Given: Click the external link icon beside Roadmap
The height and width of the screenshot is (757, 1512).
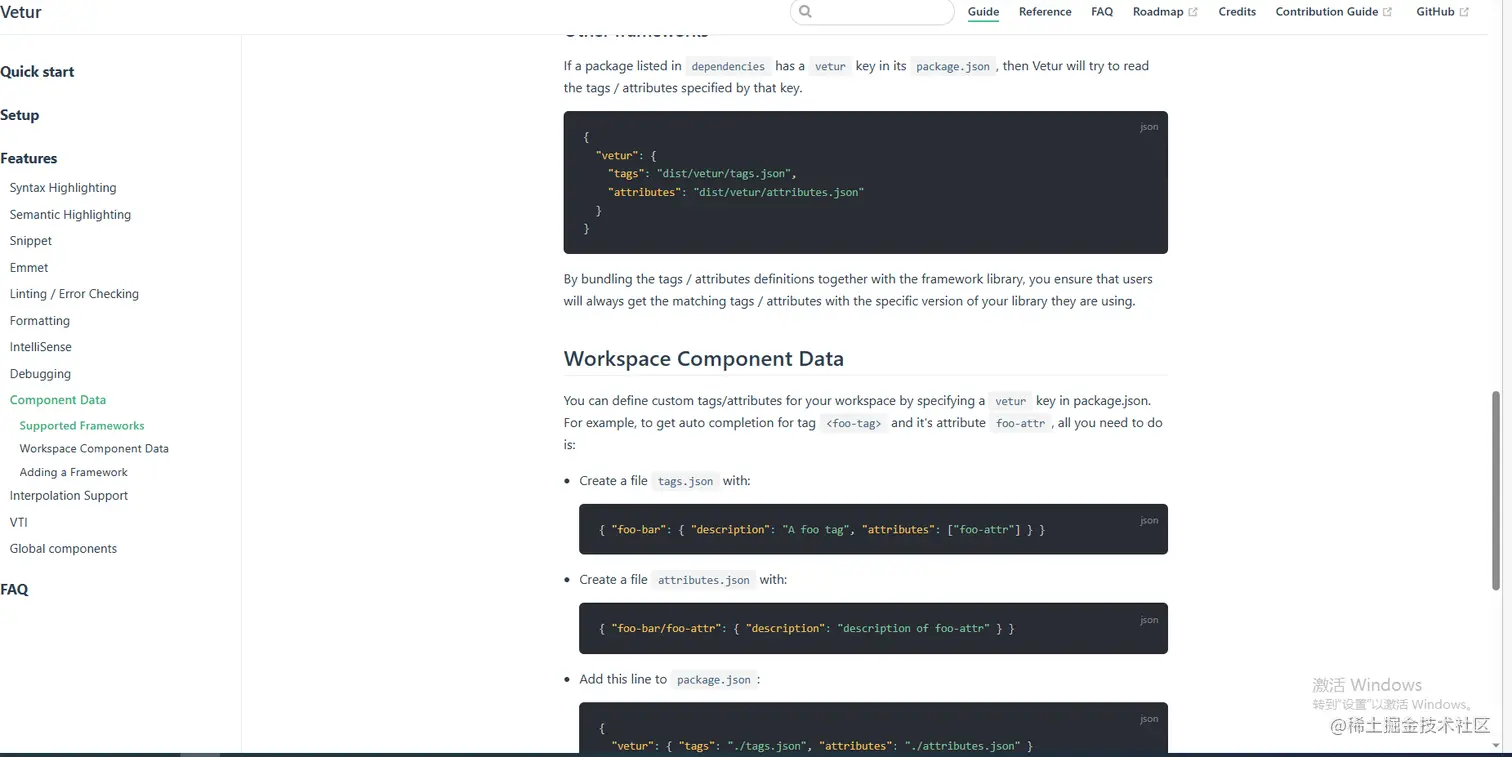Looking at the screenshot, I should (1193, 12).
